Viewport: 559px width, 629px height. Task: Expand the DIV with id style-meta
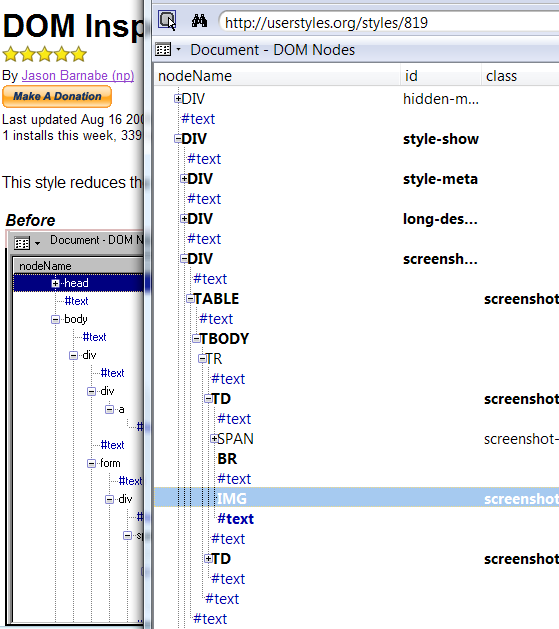(x=184, y=179)
